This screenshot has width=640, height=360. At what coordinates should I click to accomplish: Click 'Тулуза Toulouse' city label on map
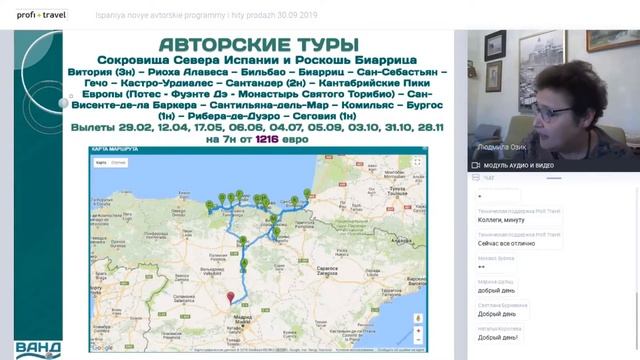[x=397, y=191]
